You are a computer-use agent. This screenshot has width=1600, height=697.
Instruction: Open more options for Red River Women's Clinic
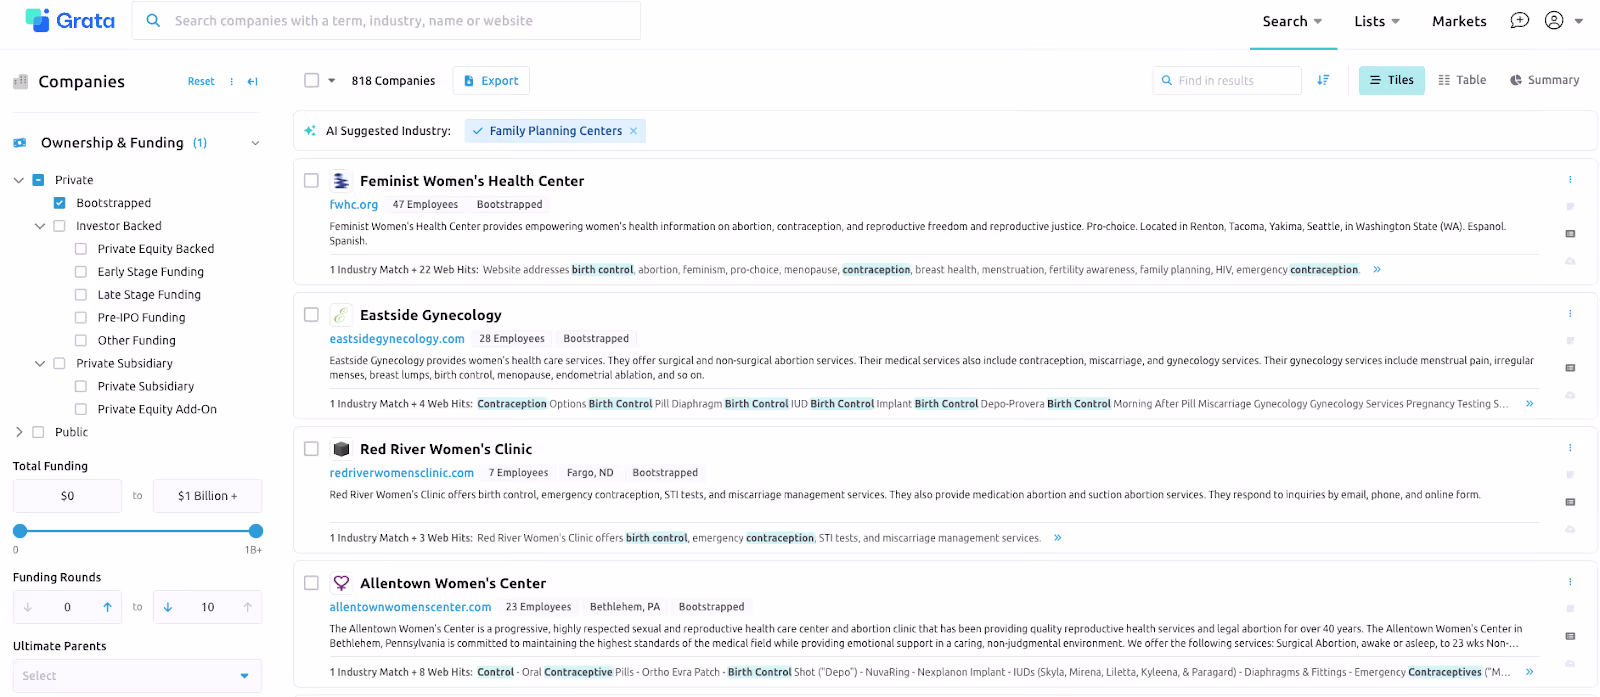[x=1570, y=448]
